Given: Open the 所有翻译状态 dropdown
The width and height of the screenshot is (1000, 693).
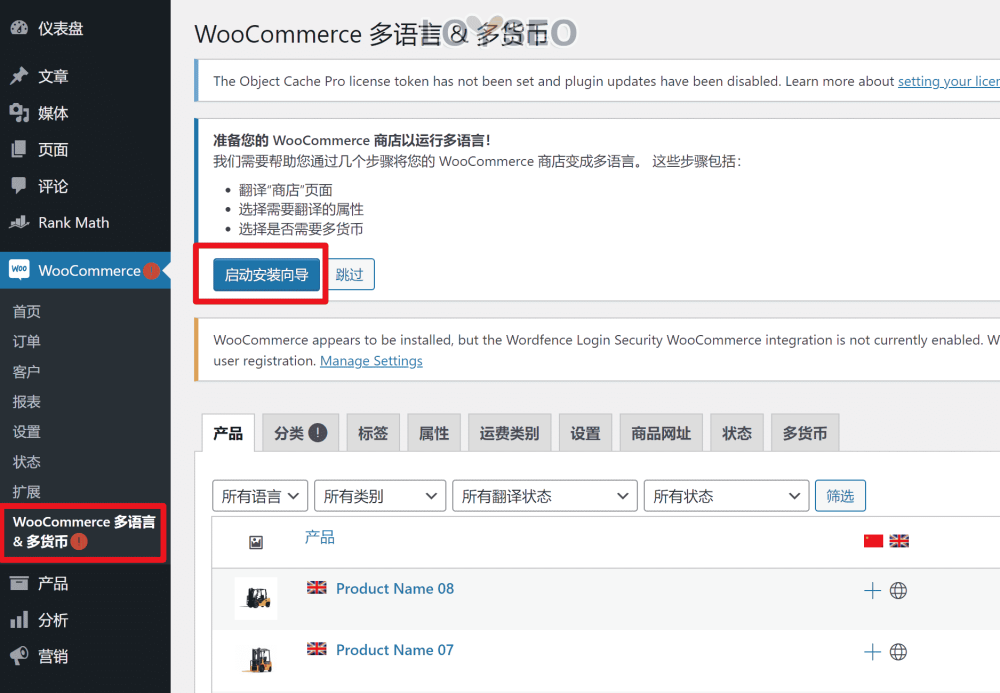Looking at the screenshot, I should (545, 496).
